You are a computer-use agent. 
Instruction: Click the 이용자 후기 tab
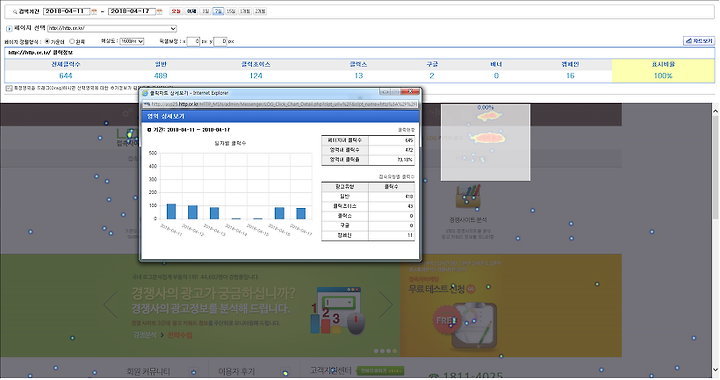tap(236, 371)
